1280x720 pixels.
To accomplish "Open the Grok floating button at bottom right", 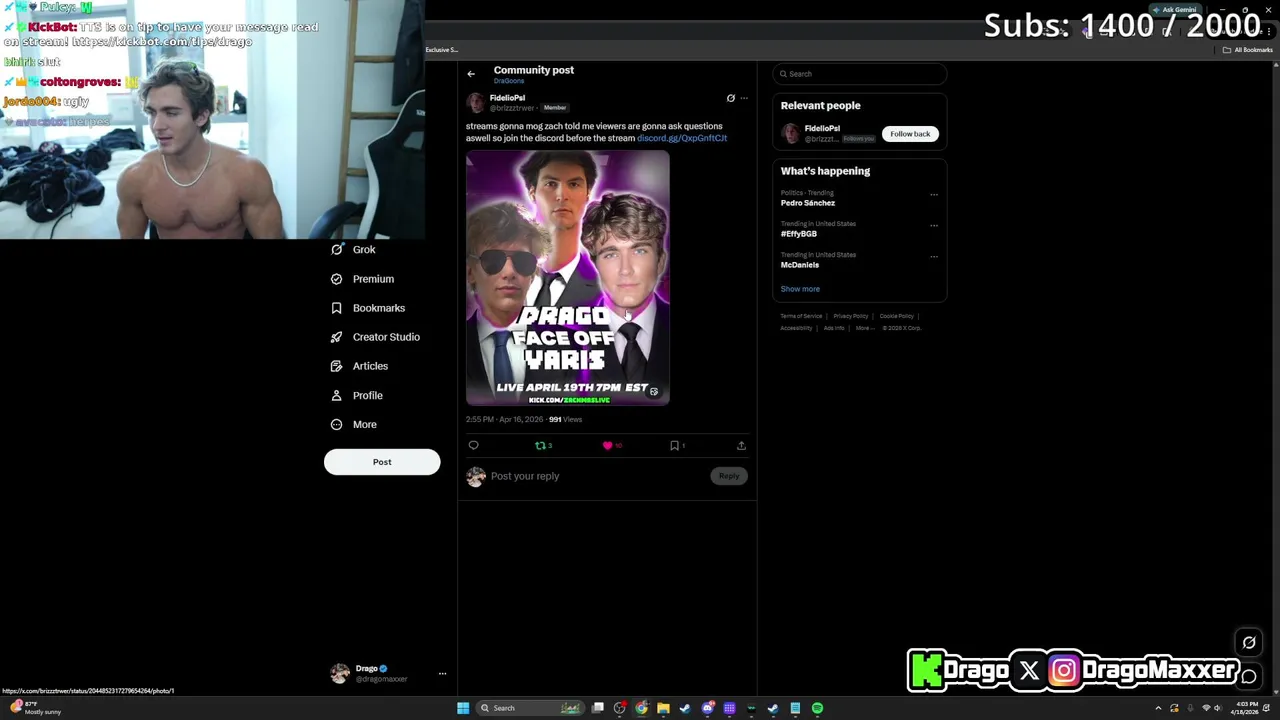I will coord(1249,643).
